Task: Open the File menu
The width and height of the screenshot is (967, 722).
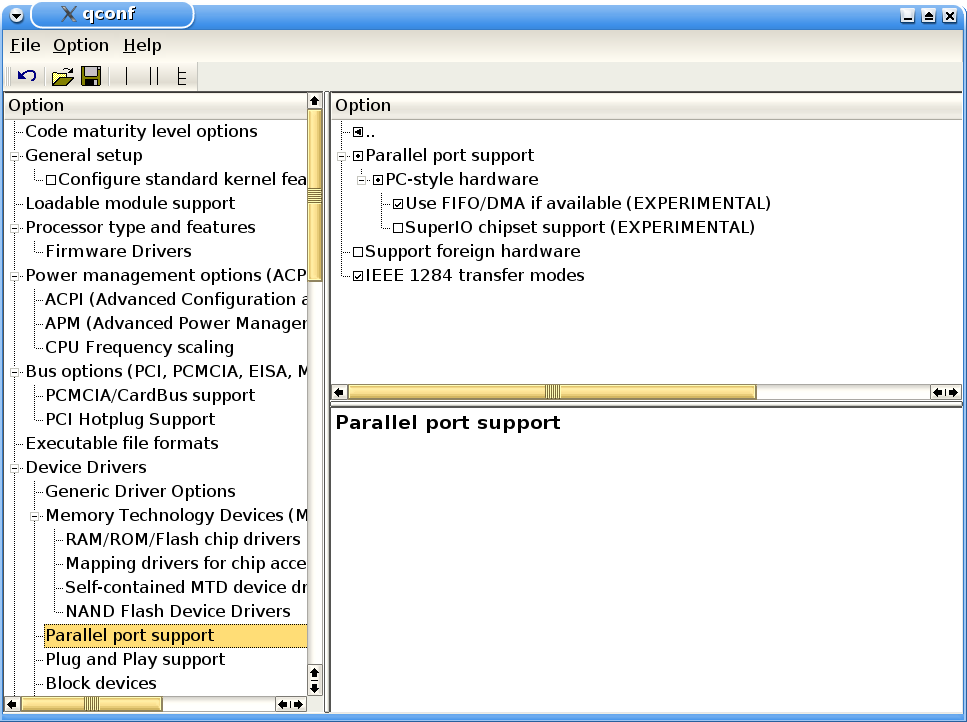Action: tap(25, 45)
